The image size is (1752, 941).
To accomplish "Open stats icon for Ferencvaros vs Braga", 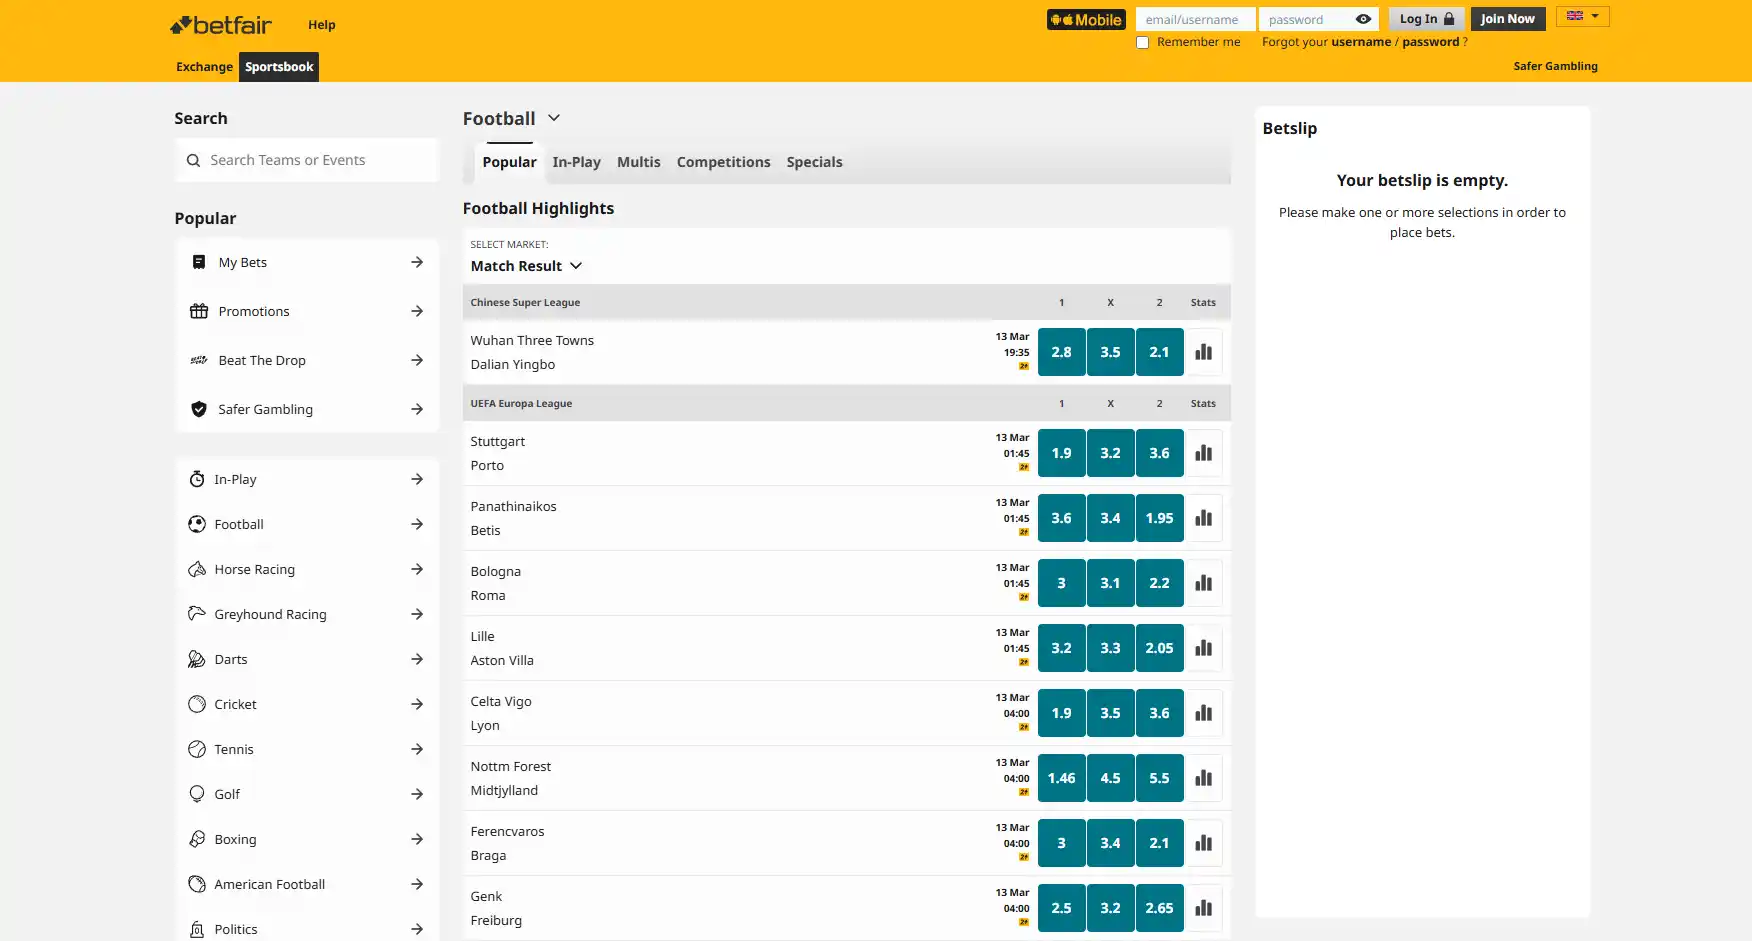I will [x=1203, y=843].
